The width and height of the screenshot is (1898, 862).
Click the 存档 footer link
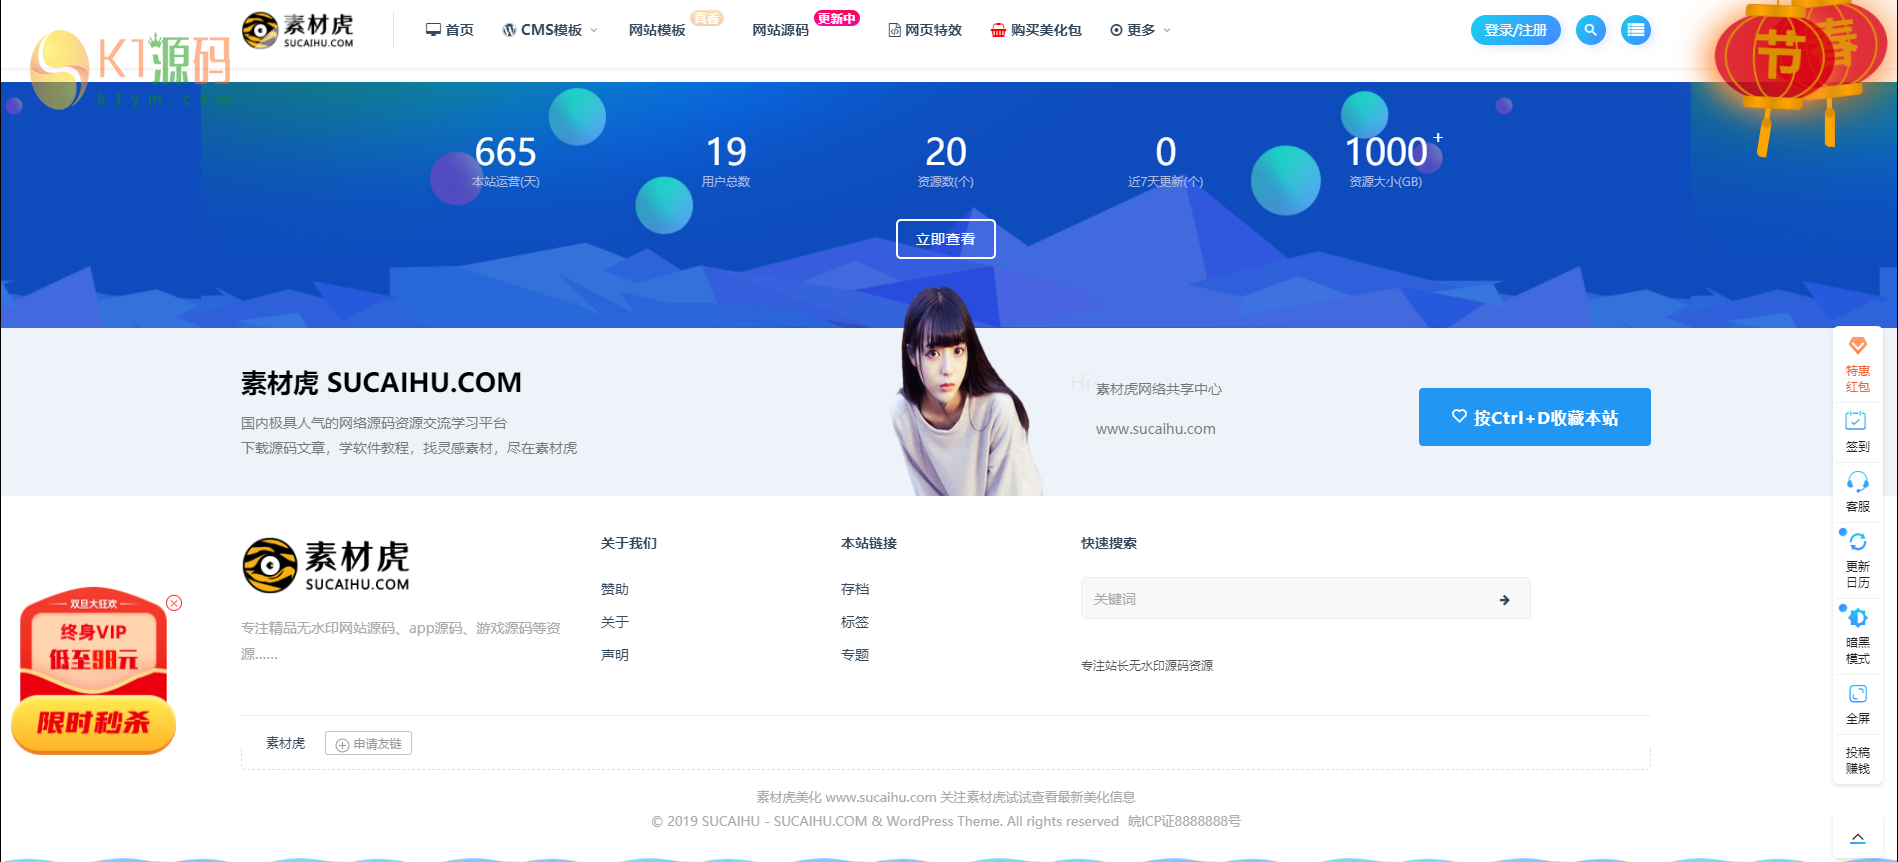[855, 589]
